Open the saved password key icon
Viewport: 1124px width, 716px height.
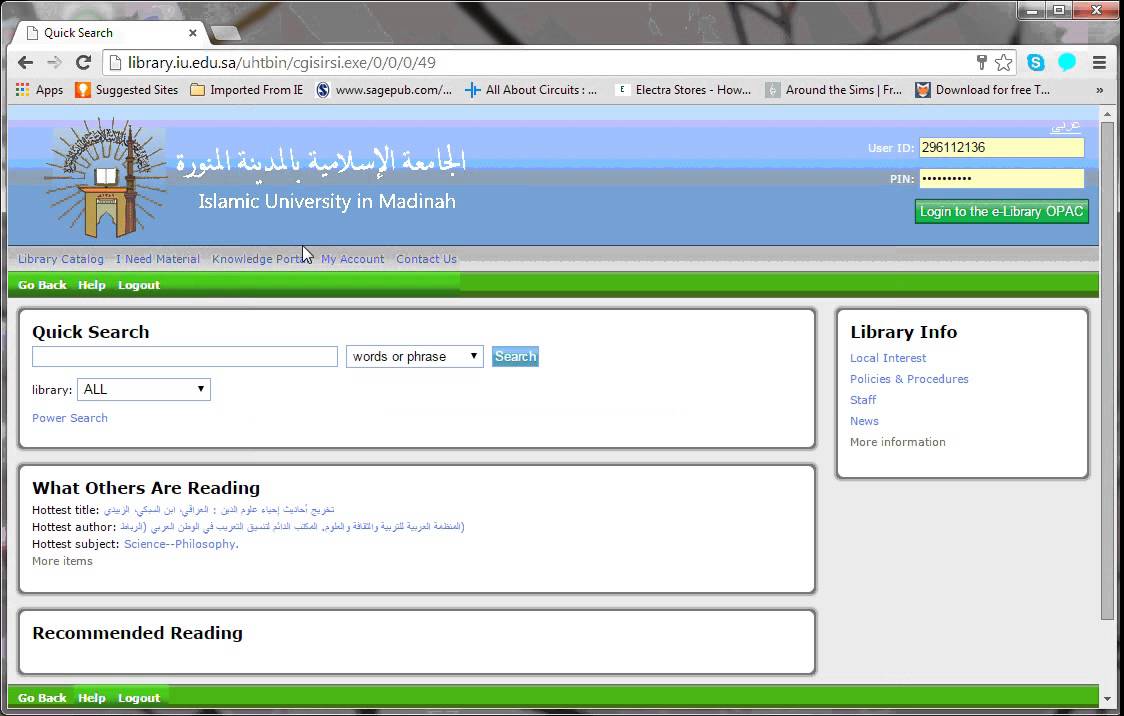coord(981,62)
